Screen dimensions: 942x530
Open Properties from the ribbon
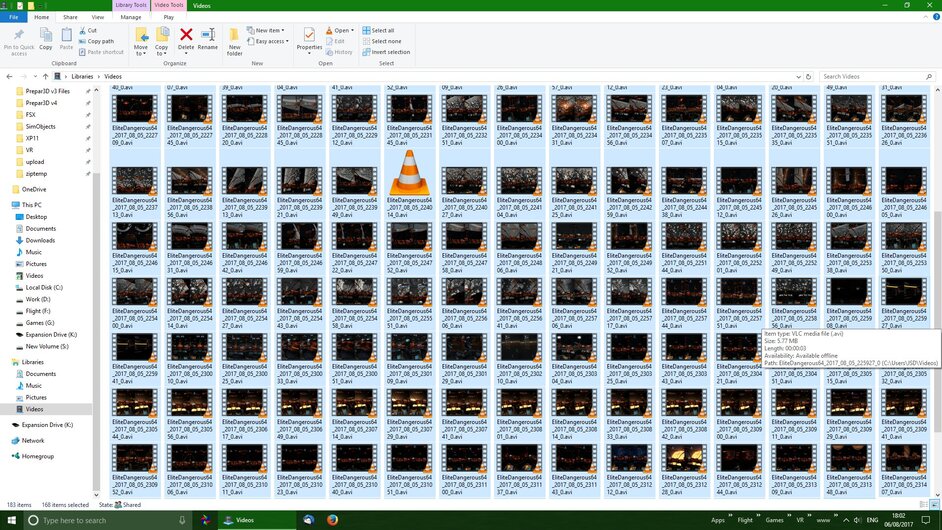(309, 38)
